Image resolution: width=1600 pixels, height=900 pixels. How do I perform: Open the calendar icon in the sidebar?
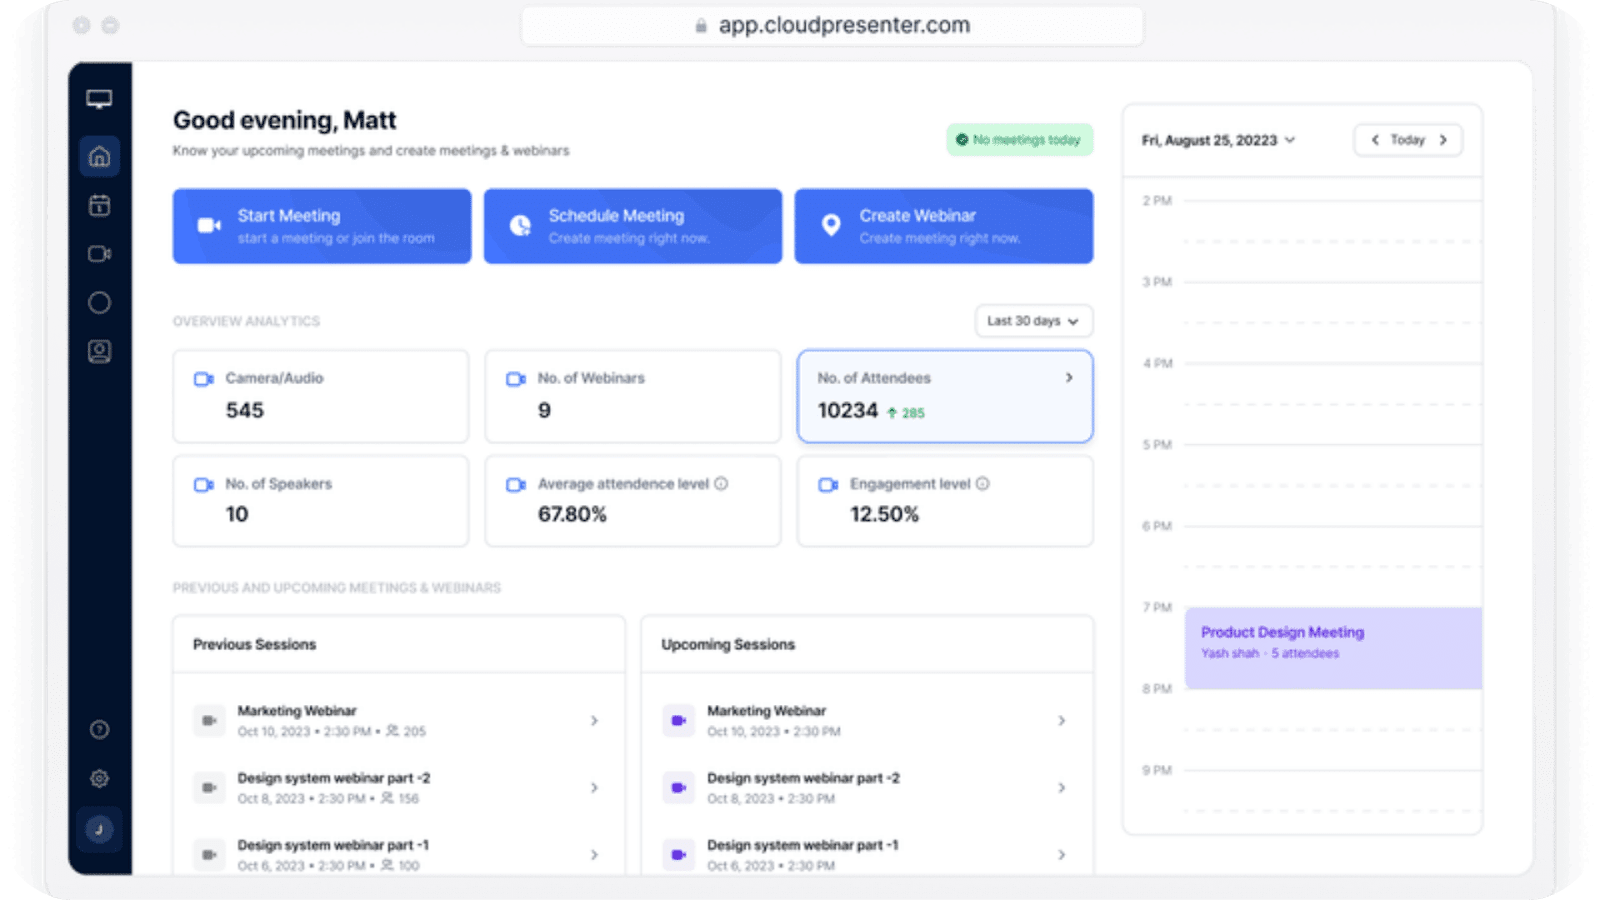coord(99,205)
